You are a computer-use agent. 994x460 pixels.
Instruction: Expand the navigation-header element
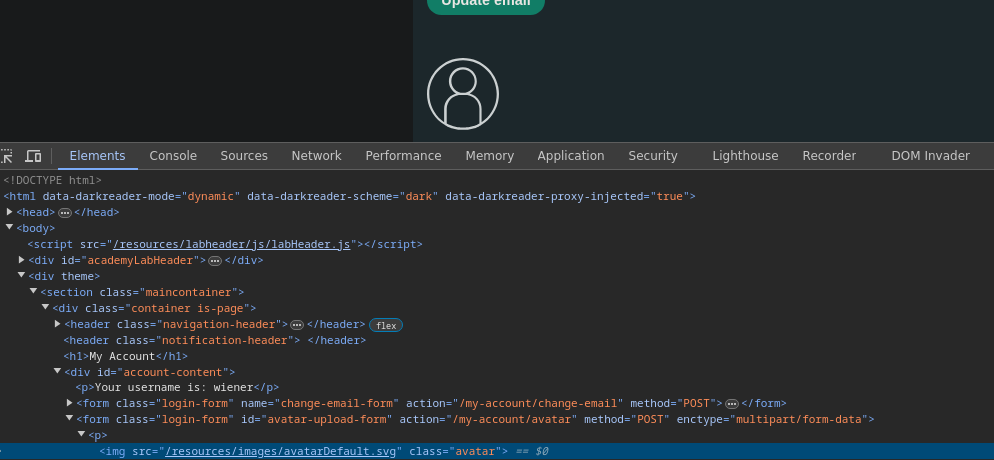pyautogui.click(x=58, y=324)
